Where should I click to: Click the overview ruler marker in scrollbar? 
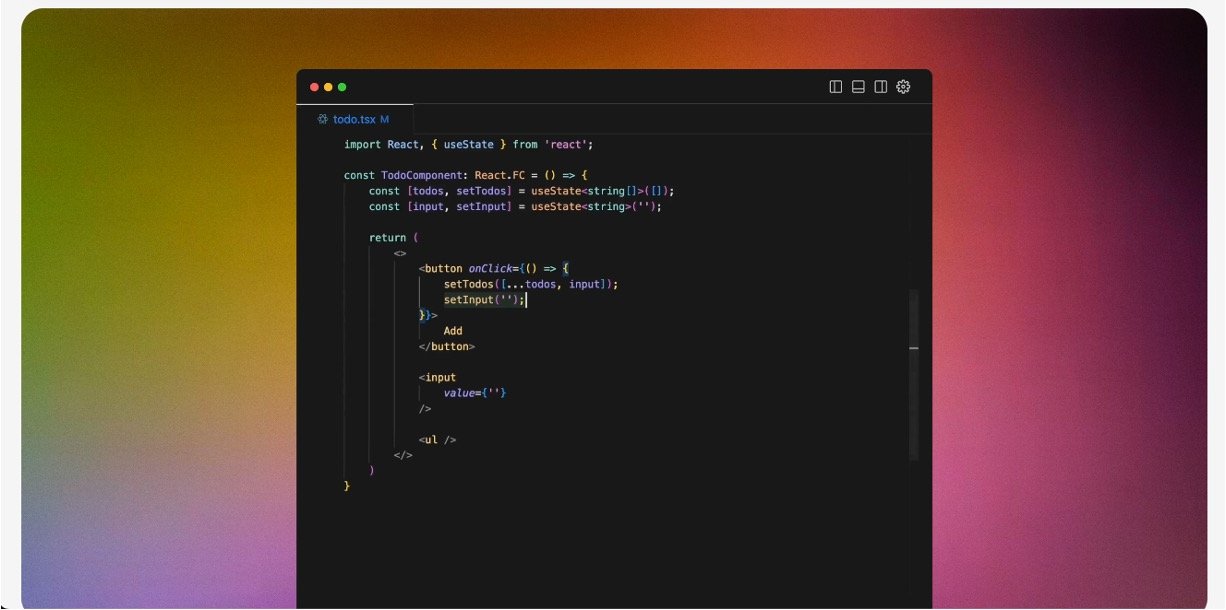point(913,348)
